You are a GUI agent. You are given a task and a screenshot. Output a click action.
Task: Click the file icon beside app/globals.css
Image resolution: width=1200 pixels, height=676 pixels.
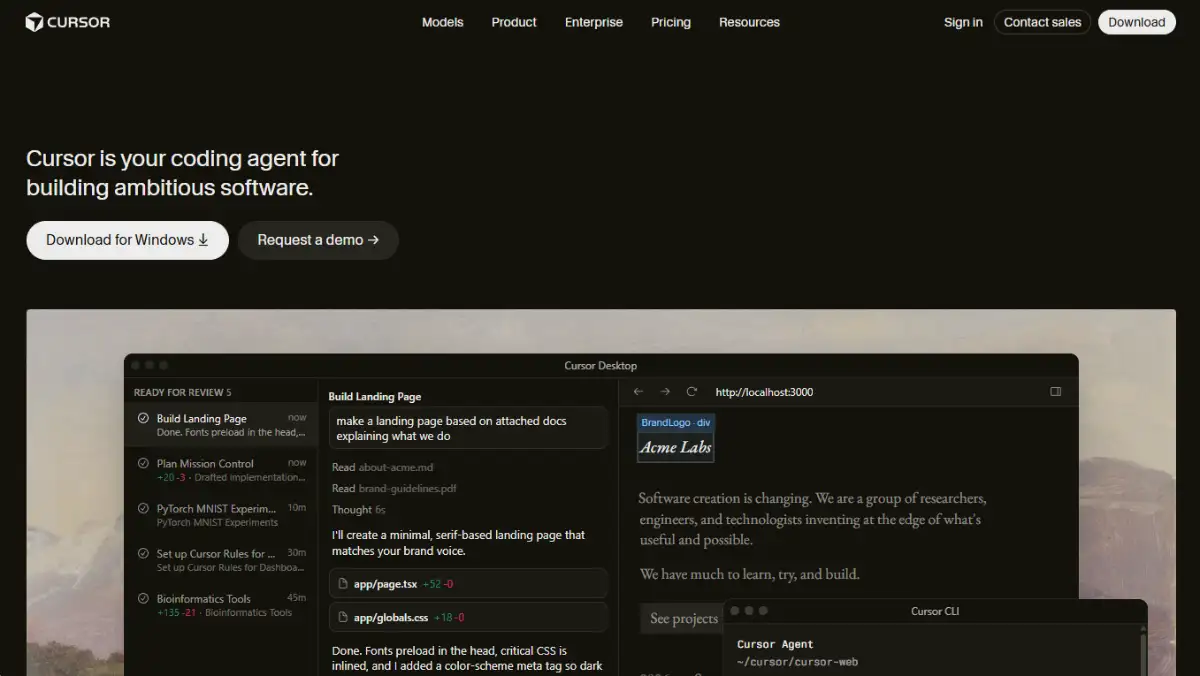[x=343, y=617]
